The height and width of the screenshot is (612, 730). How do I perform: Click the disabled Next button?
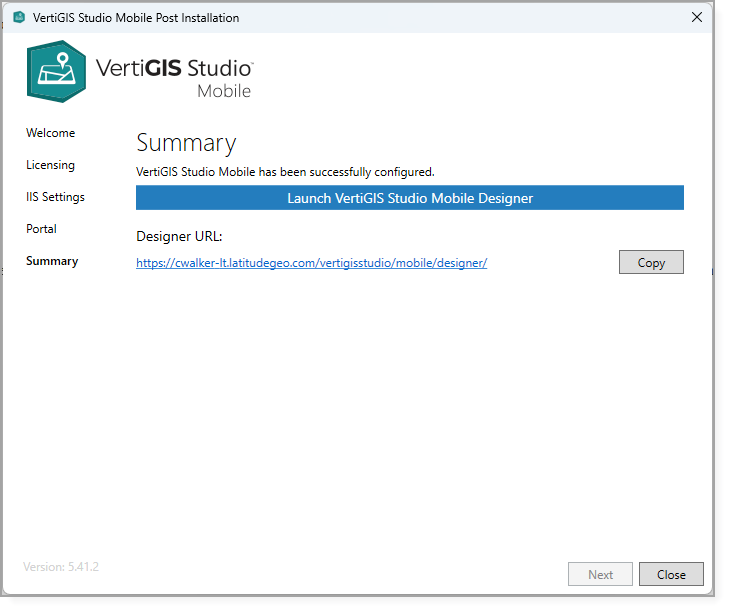click(600, 574)
